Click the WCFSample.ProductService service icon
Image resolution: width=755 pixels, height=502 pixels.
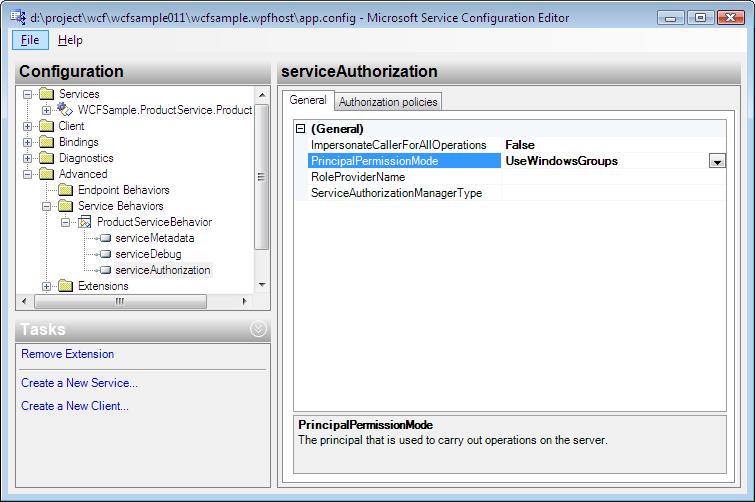pyautogui.click(x=66, y=110)
